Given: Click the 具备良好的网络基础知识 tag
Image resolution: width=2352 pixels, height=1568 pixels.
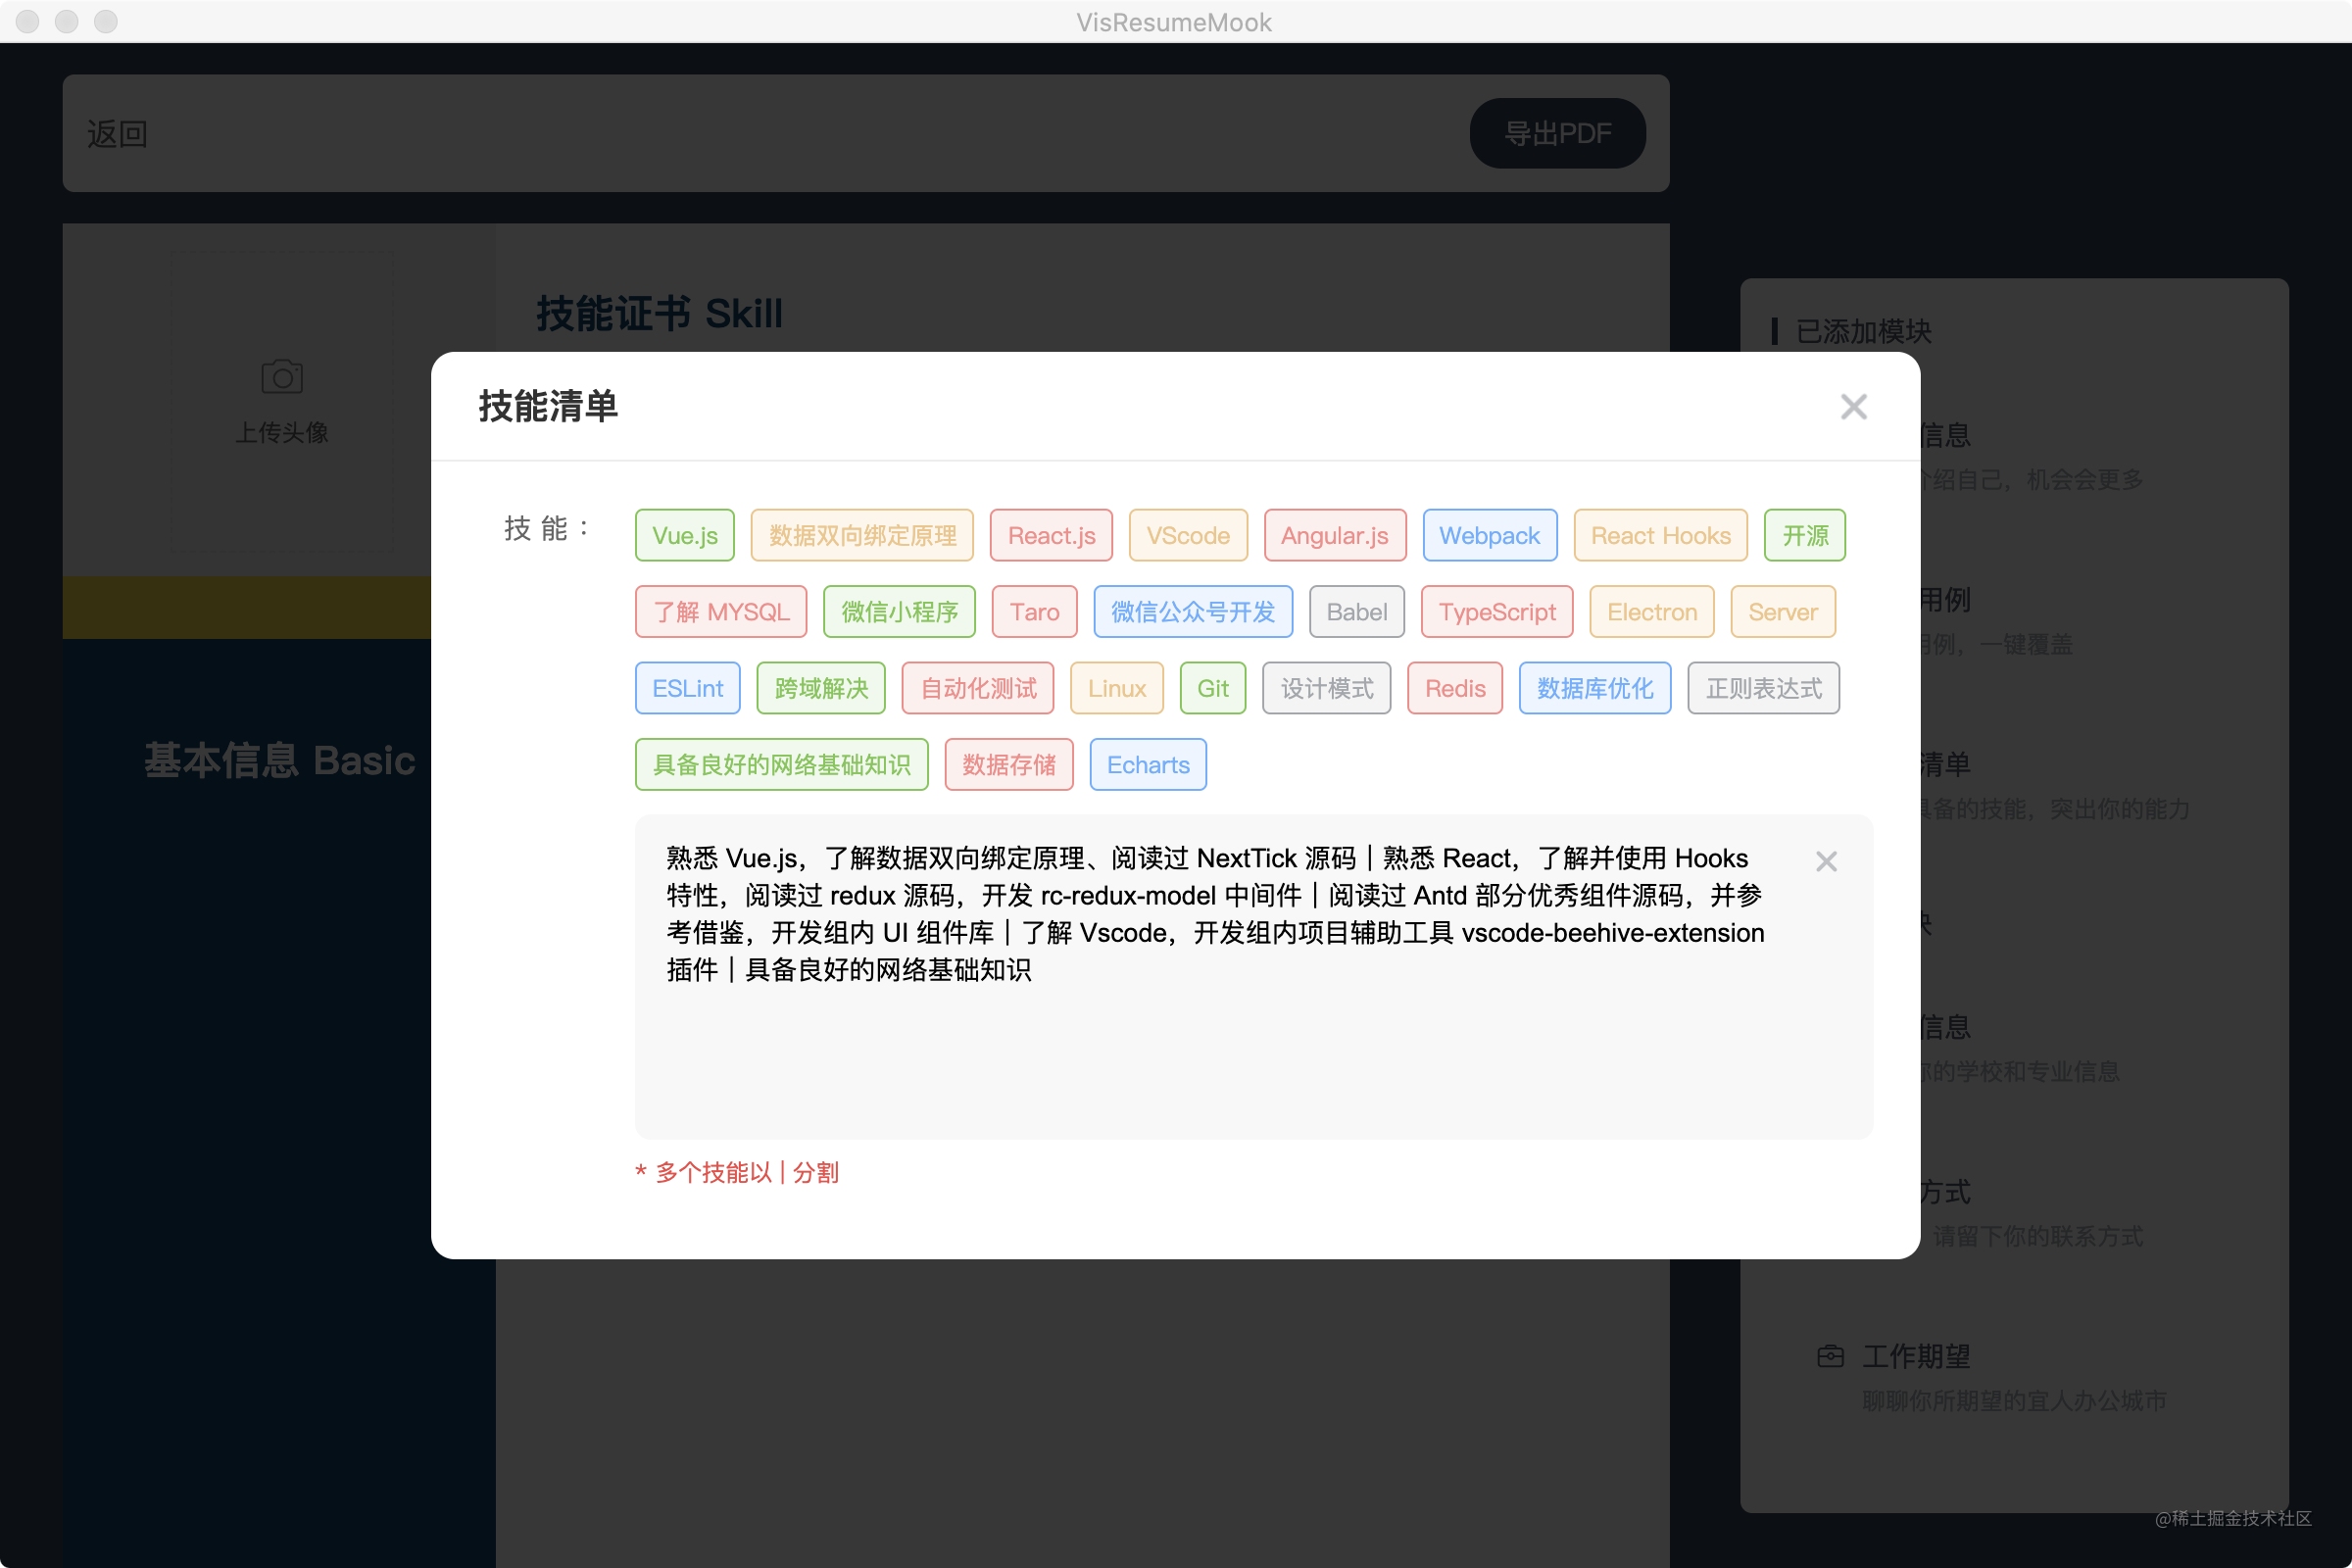Looking at the screenshot, I should pyautogui.click(x=781, y=765).
